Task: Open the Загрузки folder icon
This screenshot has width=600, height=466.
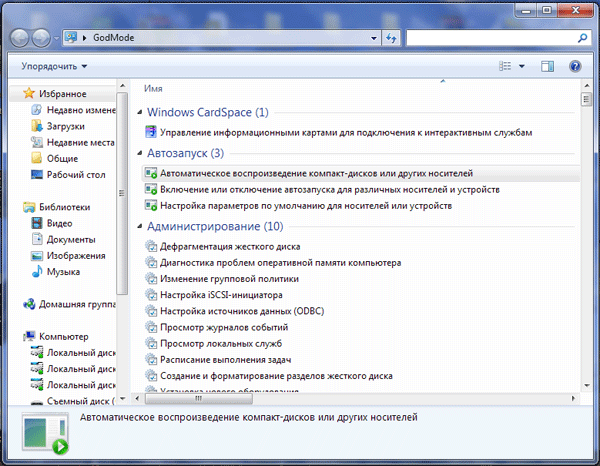Action: [x=36, y=126]
